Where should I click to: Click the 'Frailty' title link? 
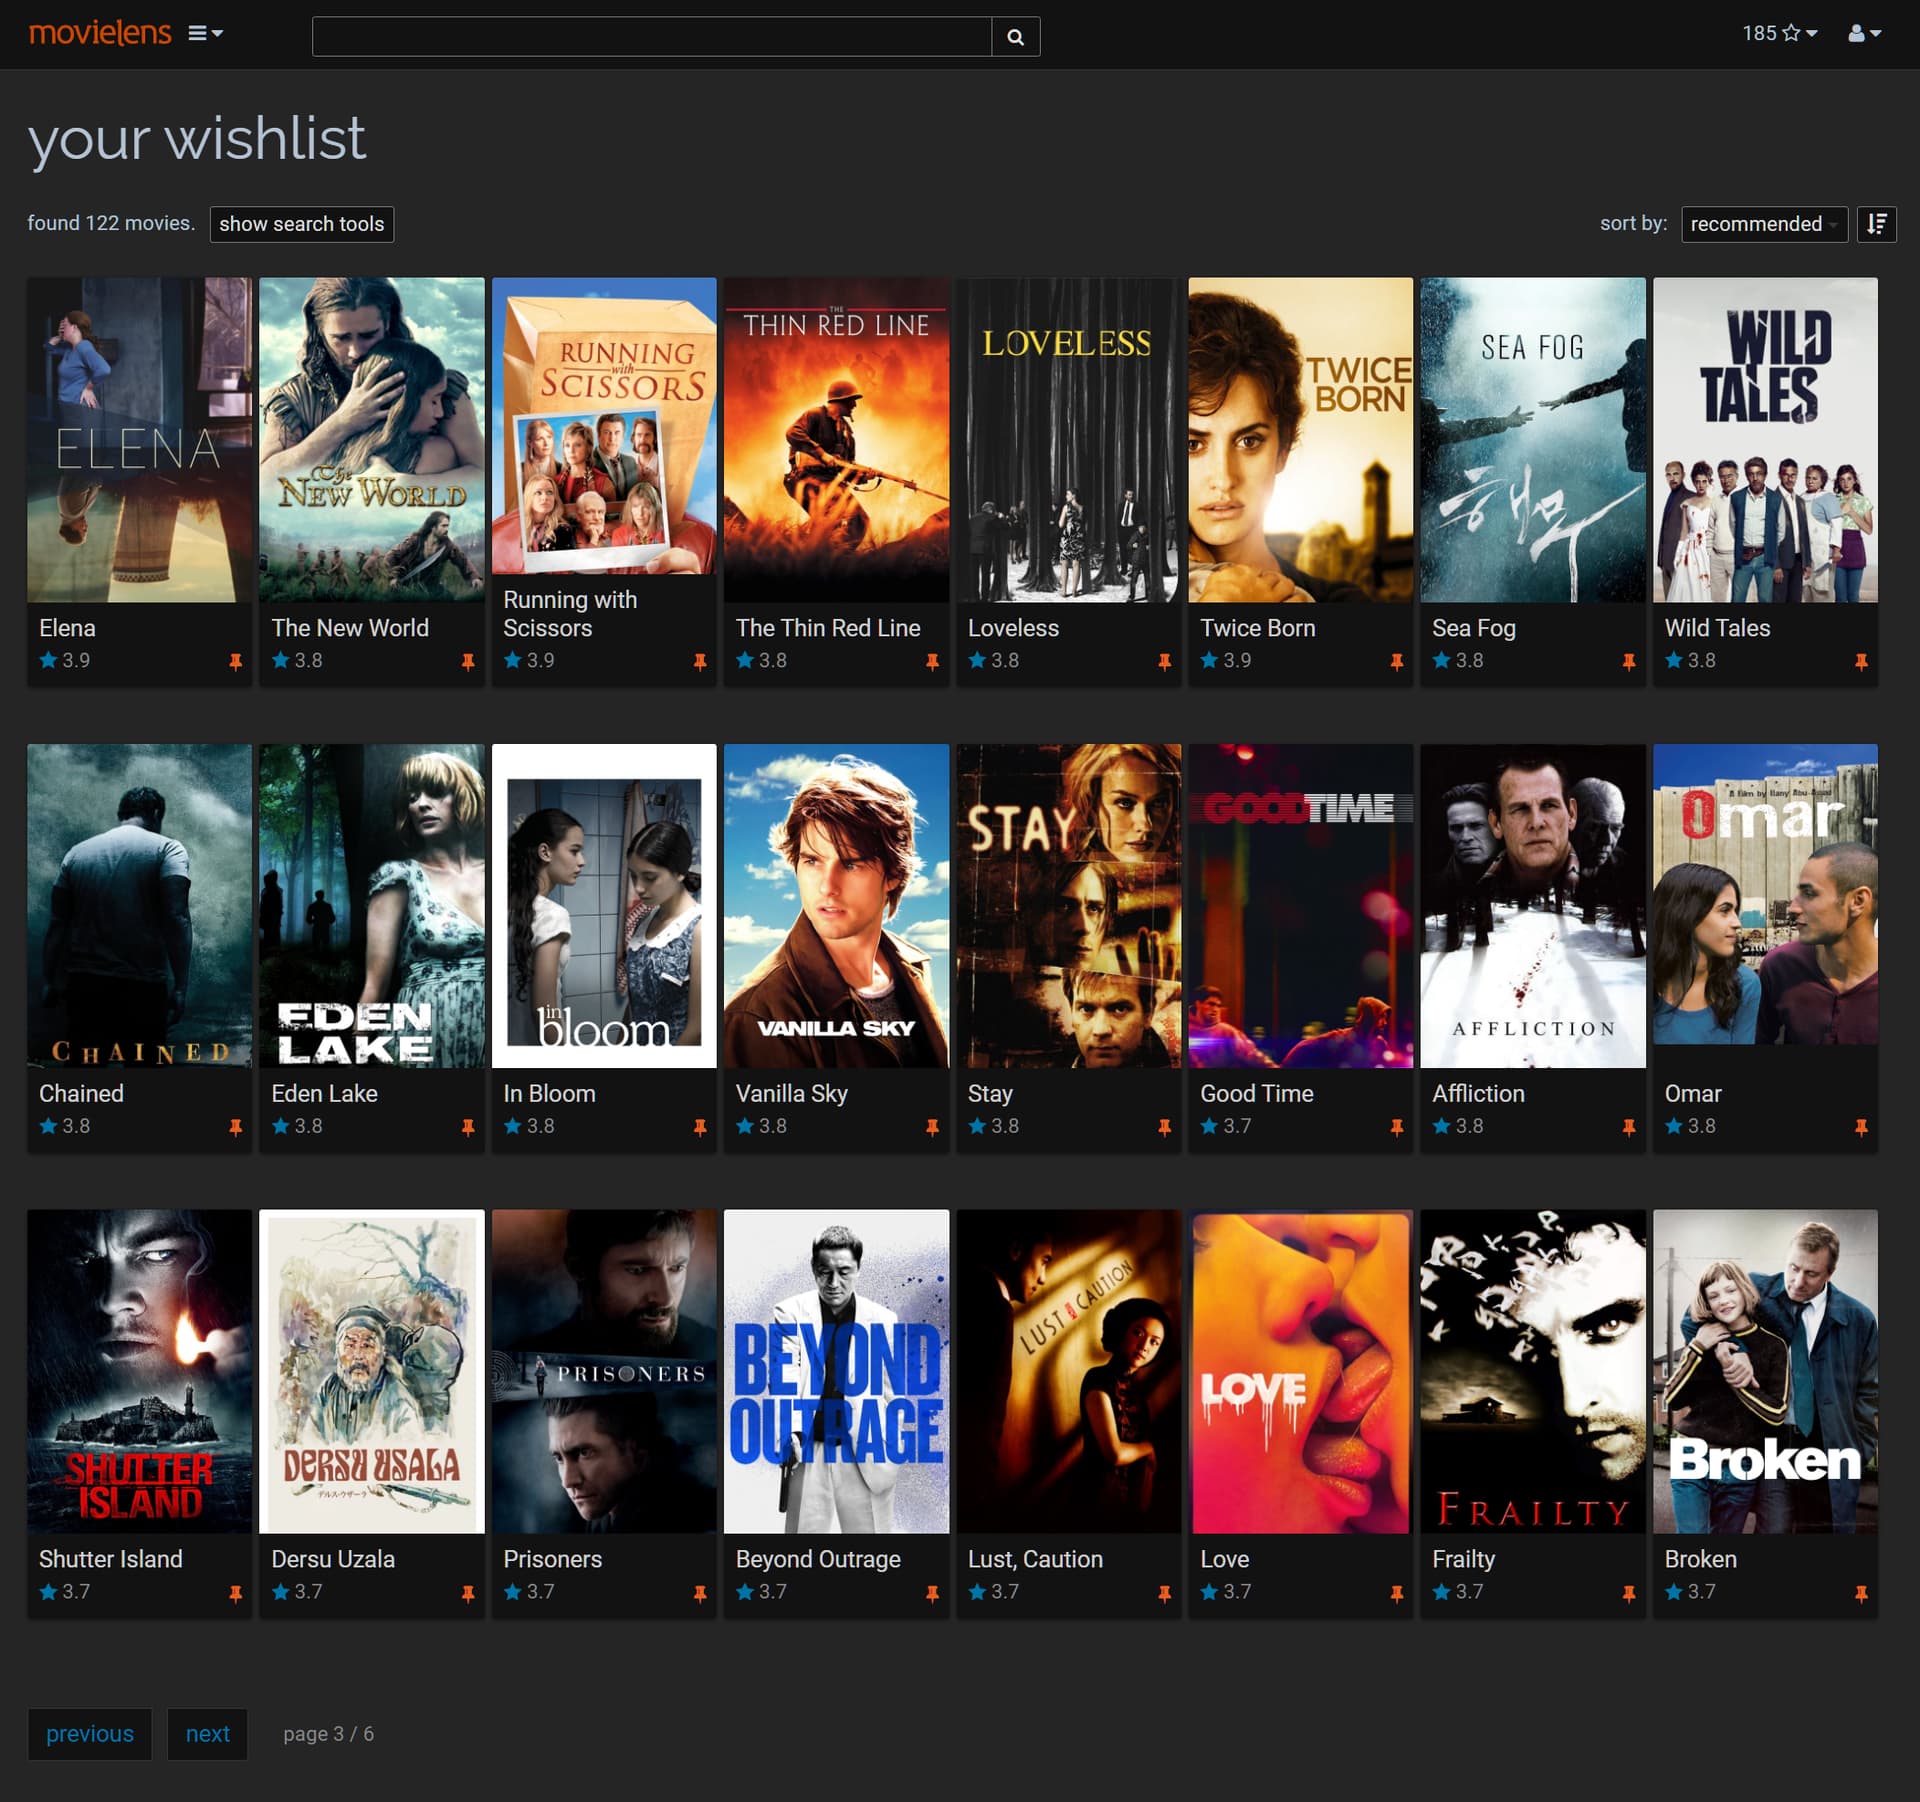[1464, 1560]
